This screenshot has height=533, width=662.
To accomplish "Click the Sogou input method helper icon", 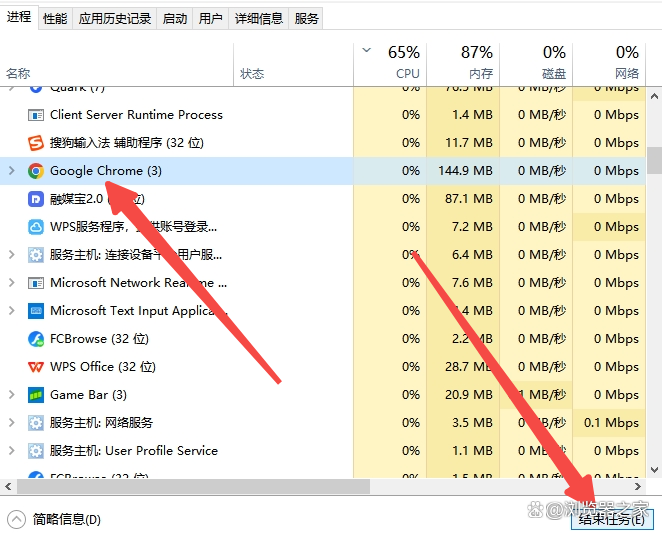I will click(36, 143).
